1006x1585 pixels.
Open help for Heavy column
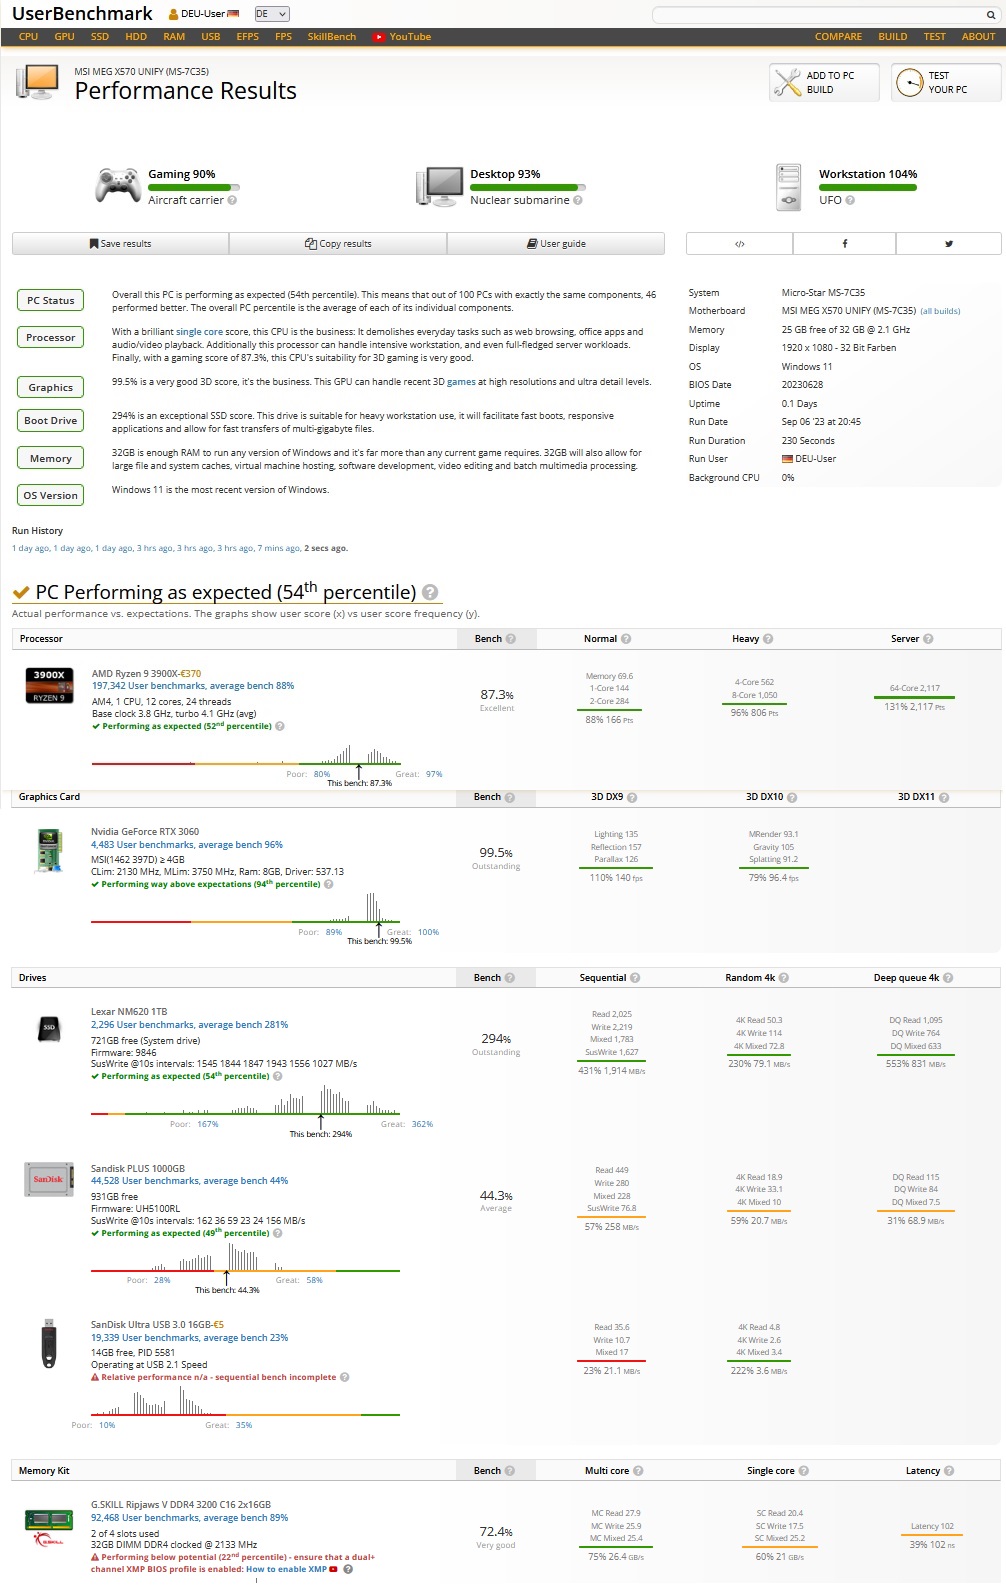768,639
